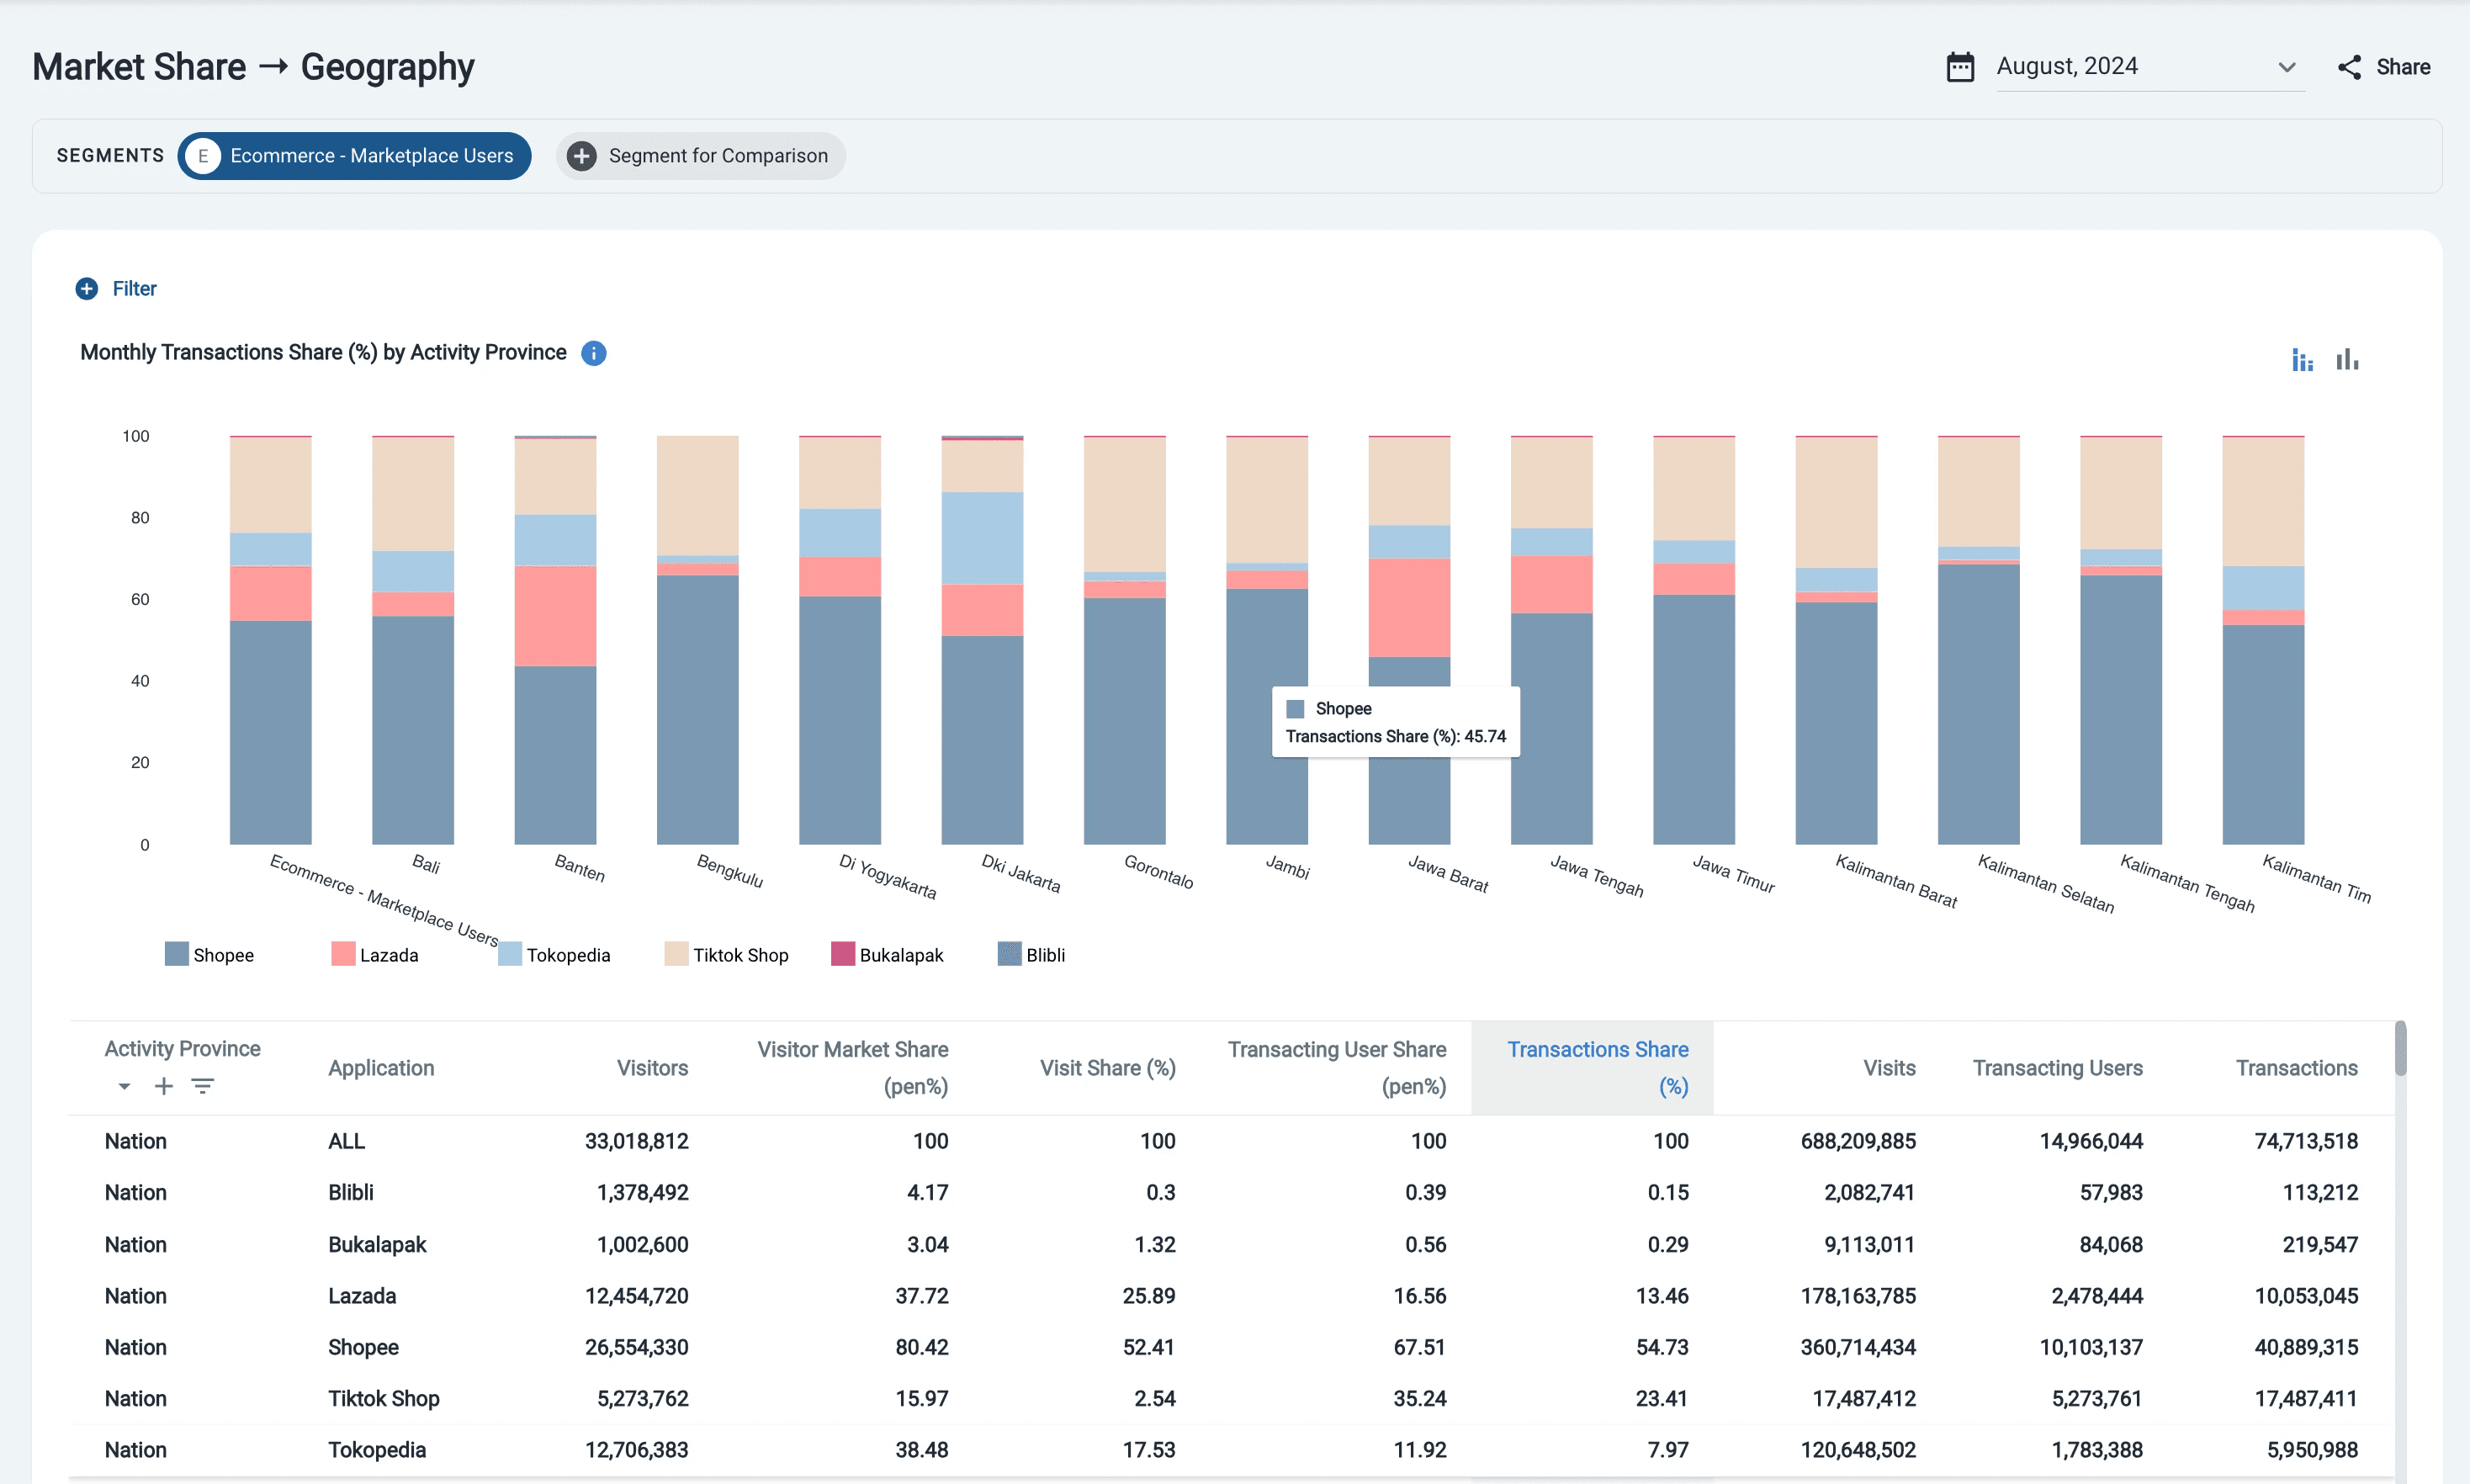Click the plus icon in Segment for Comparison
Viewport: 2470px width, 1484px height.
pyautogui.click(x=582, y=156)
